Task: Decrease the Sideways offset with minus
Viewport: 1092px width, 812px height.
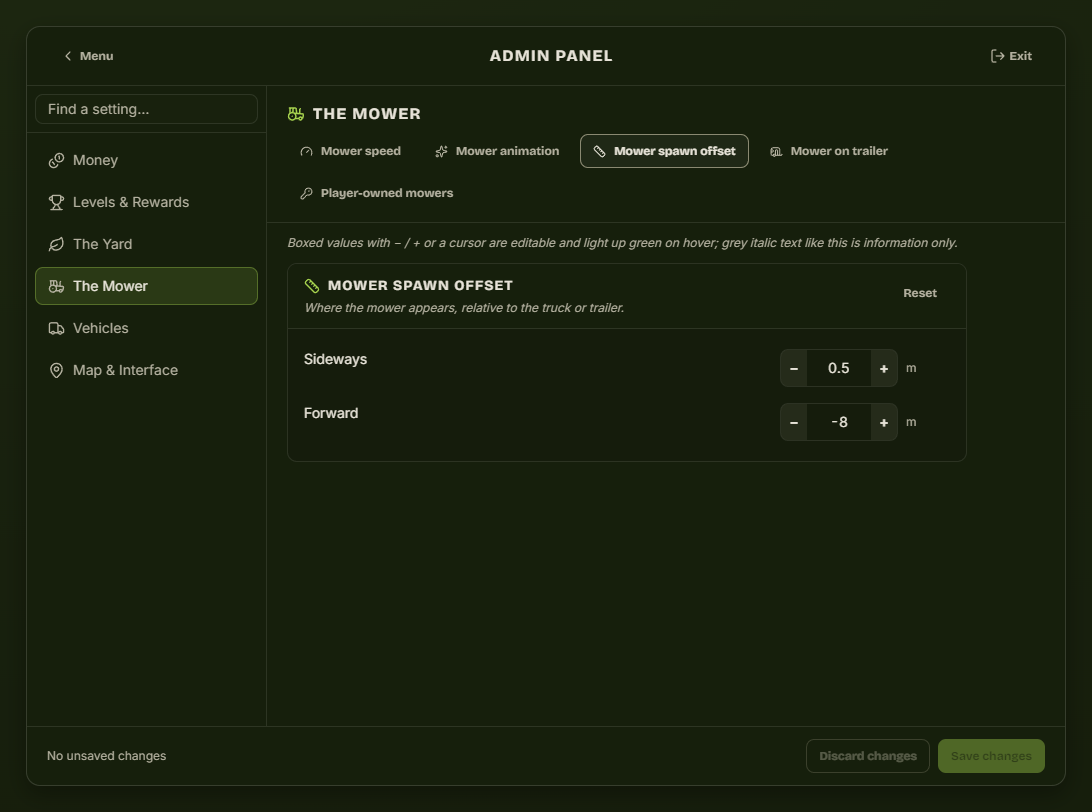Action: 794,368
